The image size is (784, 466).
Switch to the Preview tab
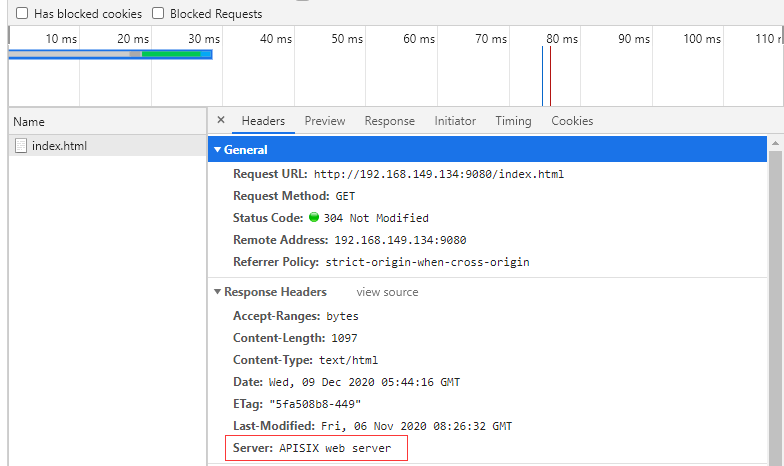[x=325, y=121]
